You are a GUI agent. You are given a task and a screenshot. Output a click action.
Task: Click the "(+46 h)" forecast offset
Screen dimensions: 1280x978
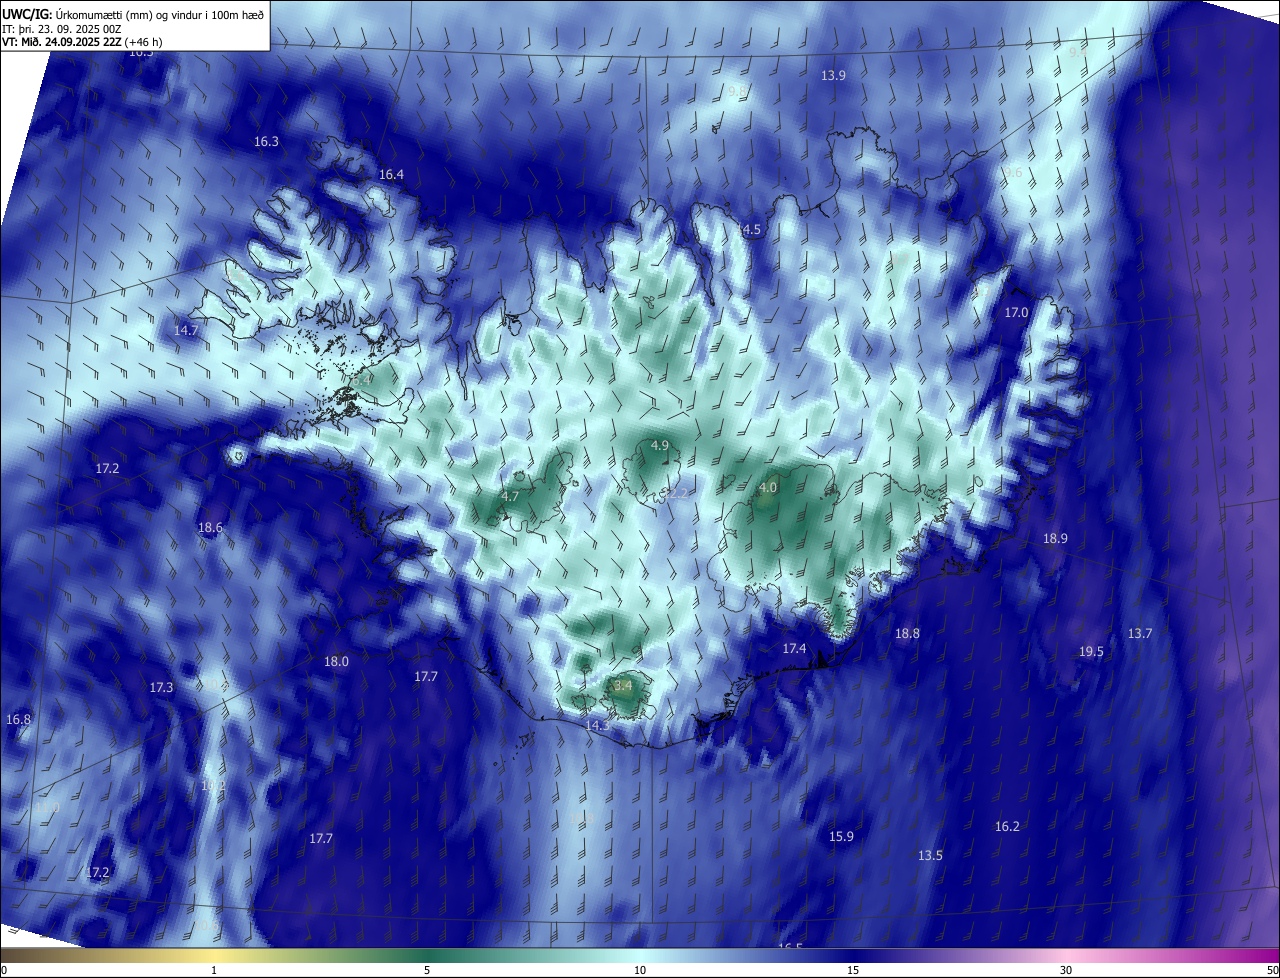tap(144, 42)
